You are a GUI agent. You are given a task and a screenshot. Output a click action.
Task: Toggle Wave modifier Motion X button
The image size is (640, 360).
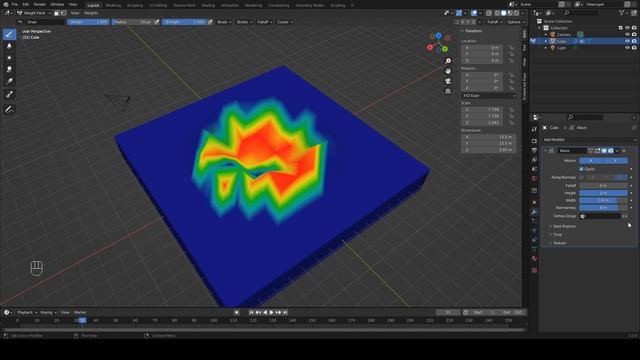591,160
